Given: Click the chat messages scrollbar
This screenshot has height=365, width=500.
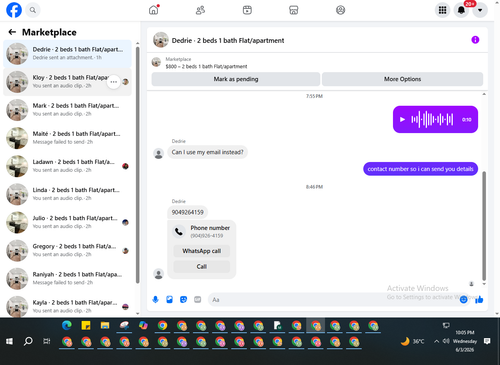Looking at the screenshot, I should [484, 226].
